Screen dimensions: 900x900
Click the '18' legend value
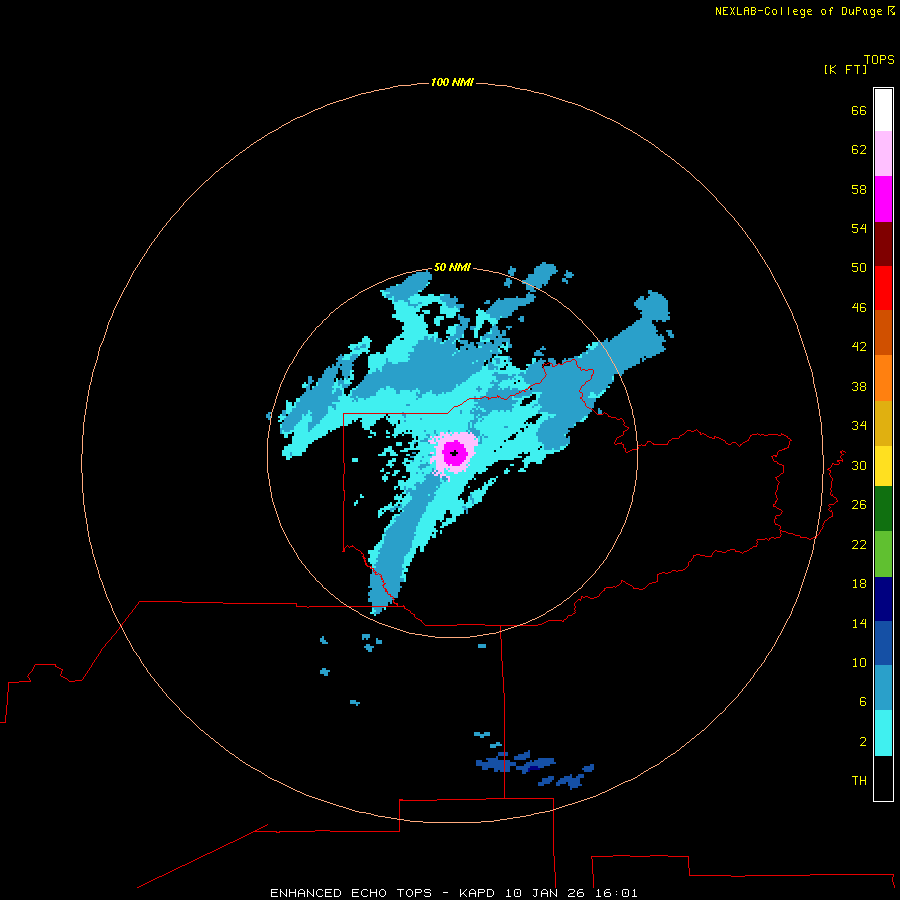point(859,584)
